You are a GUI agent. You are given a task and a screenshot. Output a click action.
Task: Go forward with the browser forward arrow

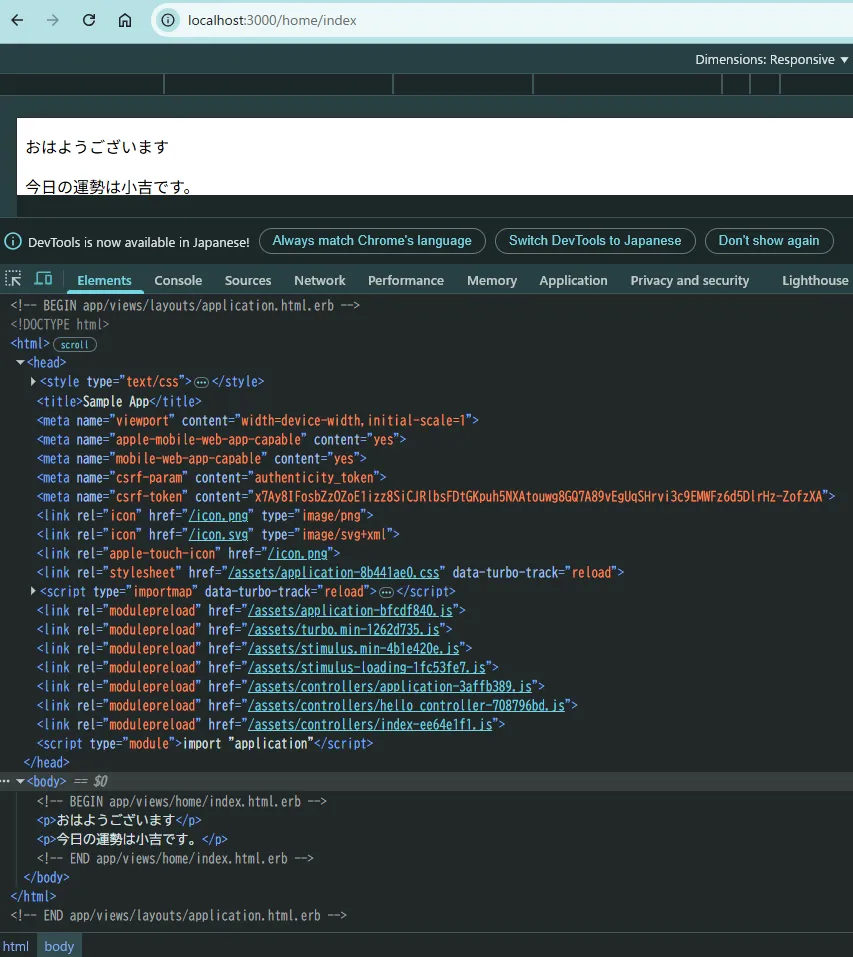[53, 20]
